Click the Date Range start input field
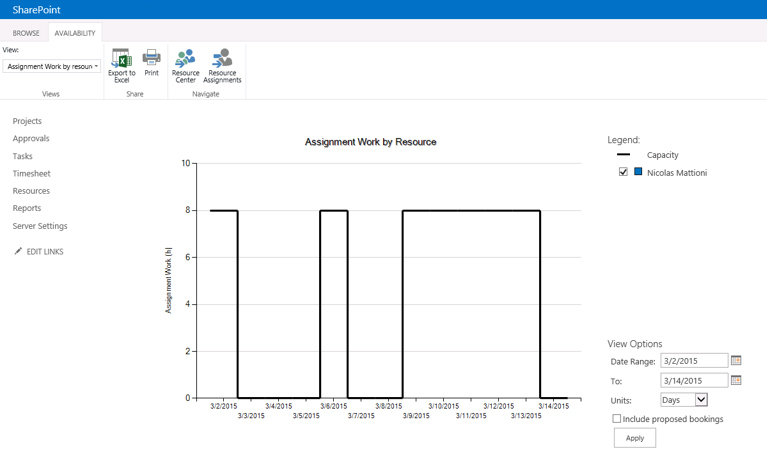Viewport: 767px width, 467px height. 693,361
